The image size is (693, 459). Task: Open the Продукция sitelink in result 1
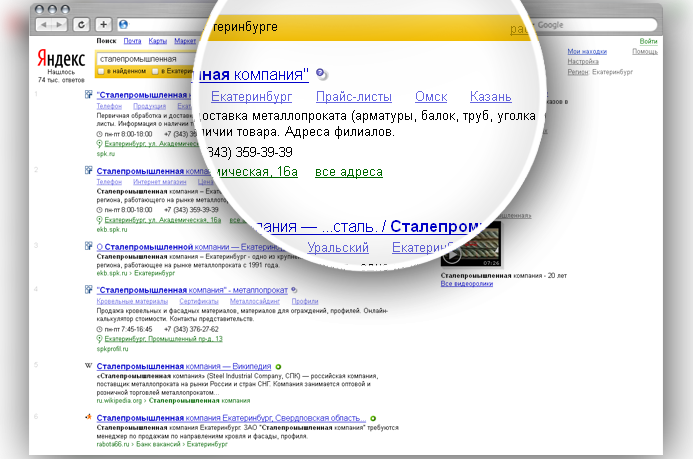pyautogui.click(x=149, y=106)
